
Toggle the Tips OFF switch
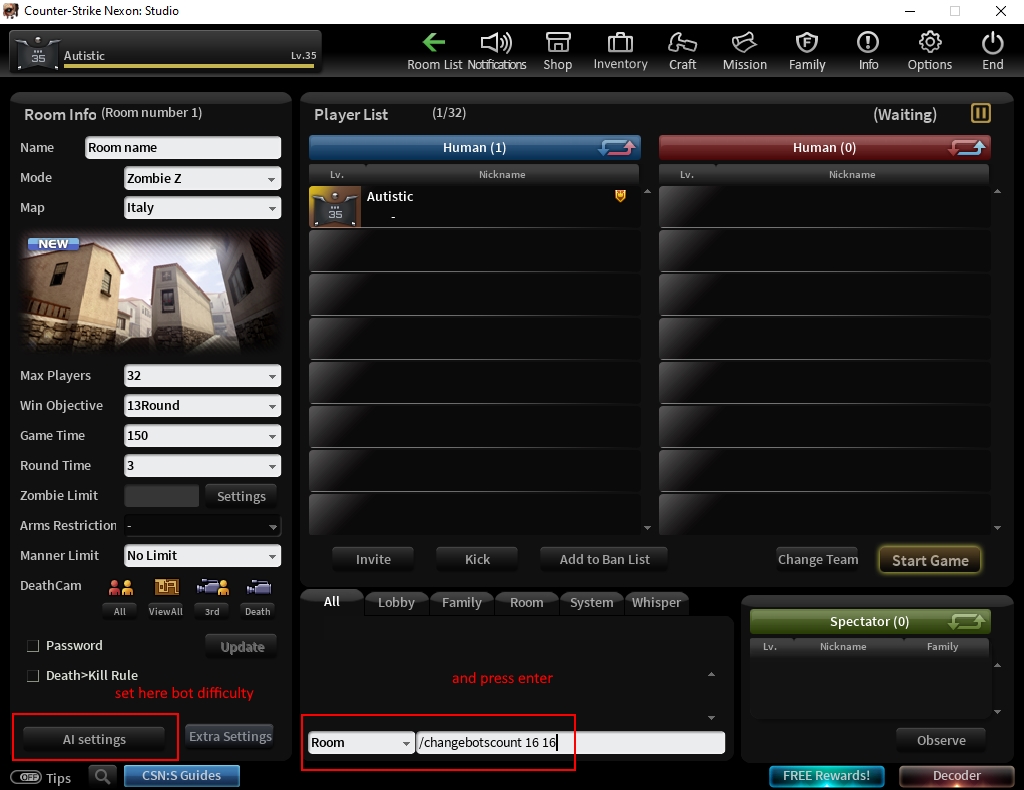pos(26,777)
